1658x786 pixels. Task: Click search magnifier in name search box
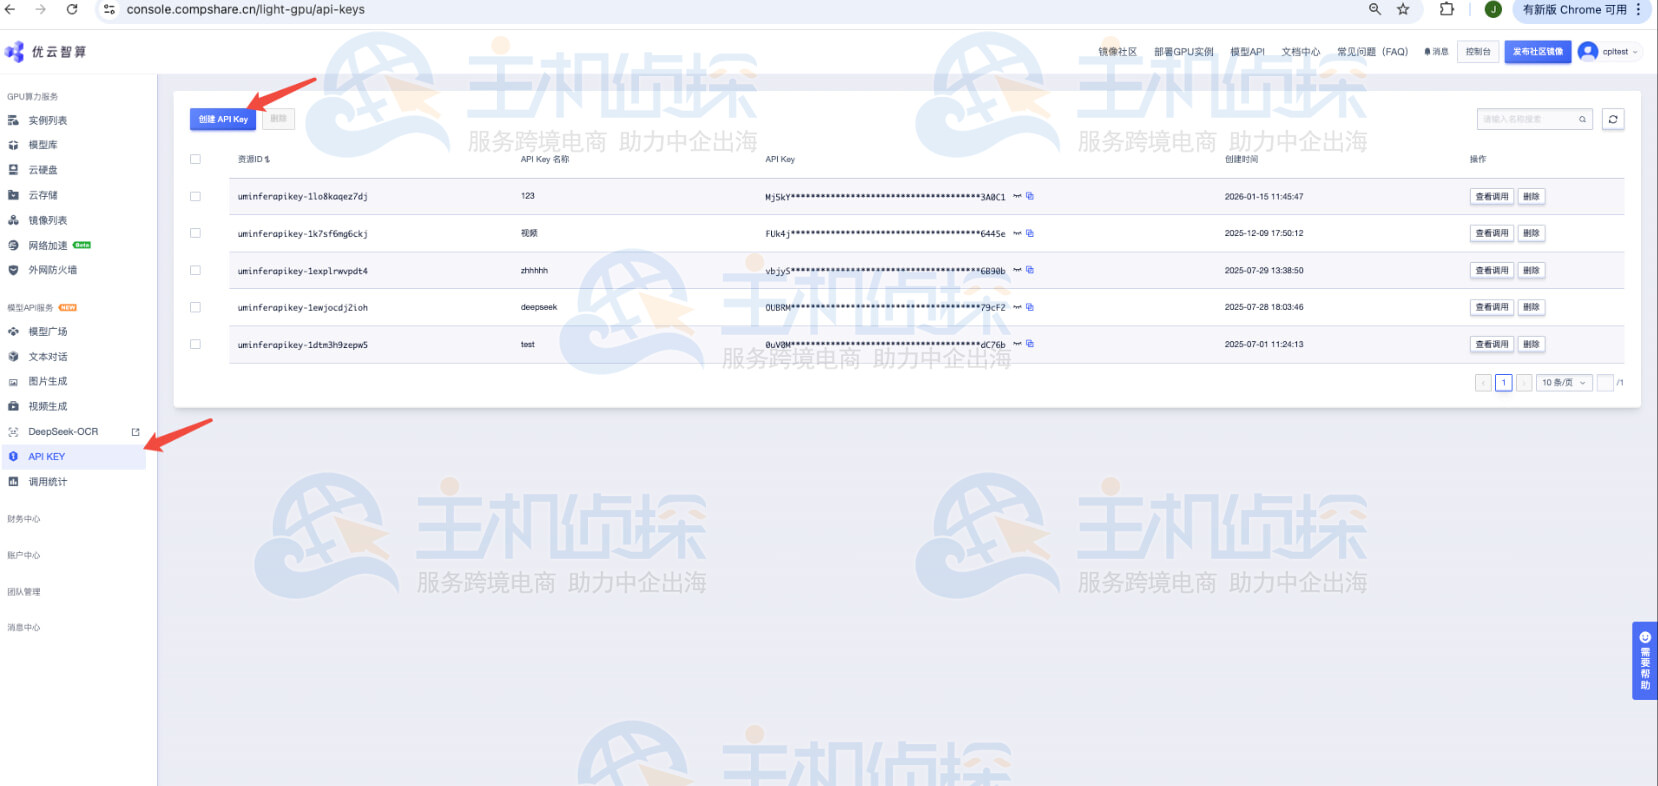(x=1582, y=119)
